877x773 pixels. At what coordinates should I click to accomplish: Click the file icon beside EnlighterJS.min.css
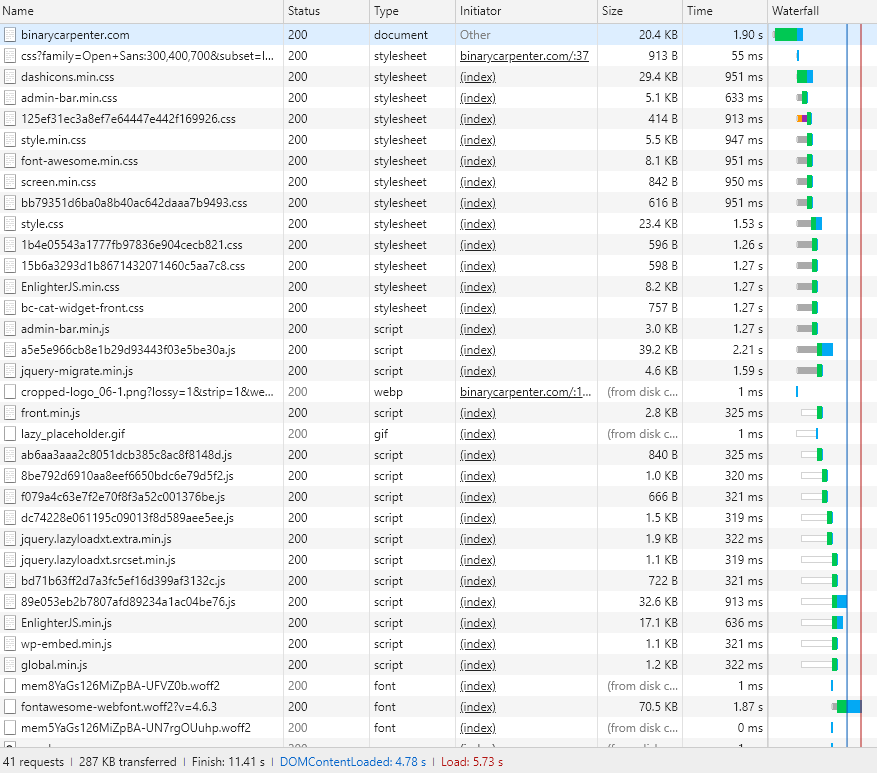[x=10, y=287]
